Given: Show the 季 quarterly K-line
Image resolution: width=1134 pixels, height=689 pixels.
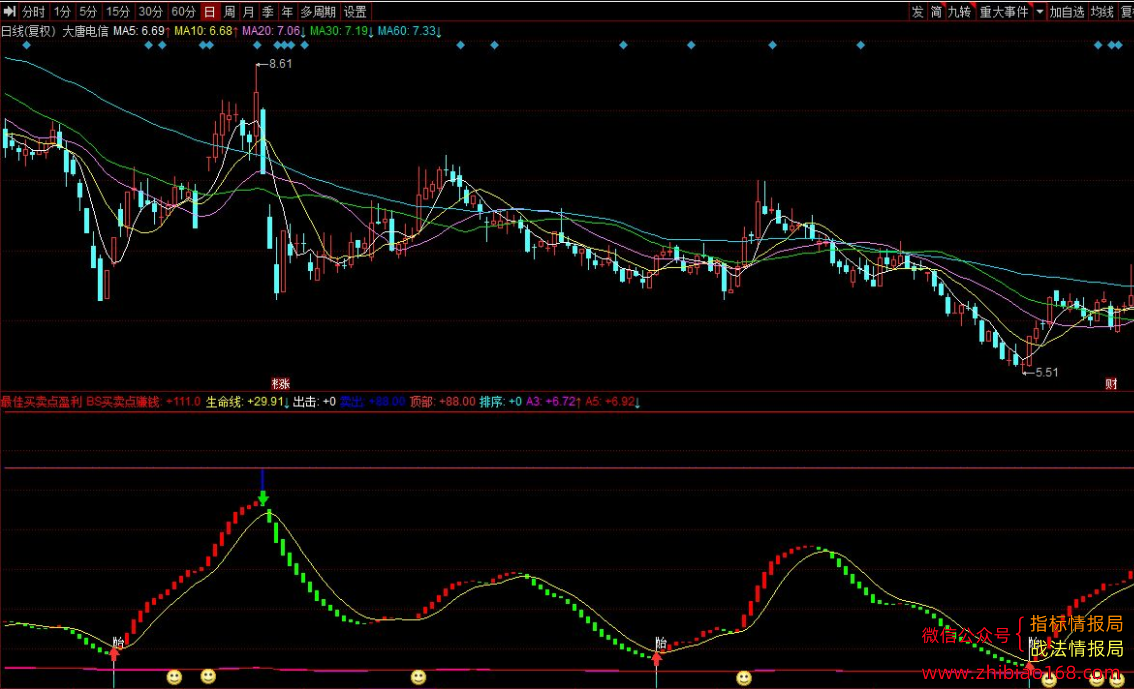Looking at the screenshot, I should (268, 12).
